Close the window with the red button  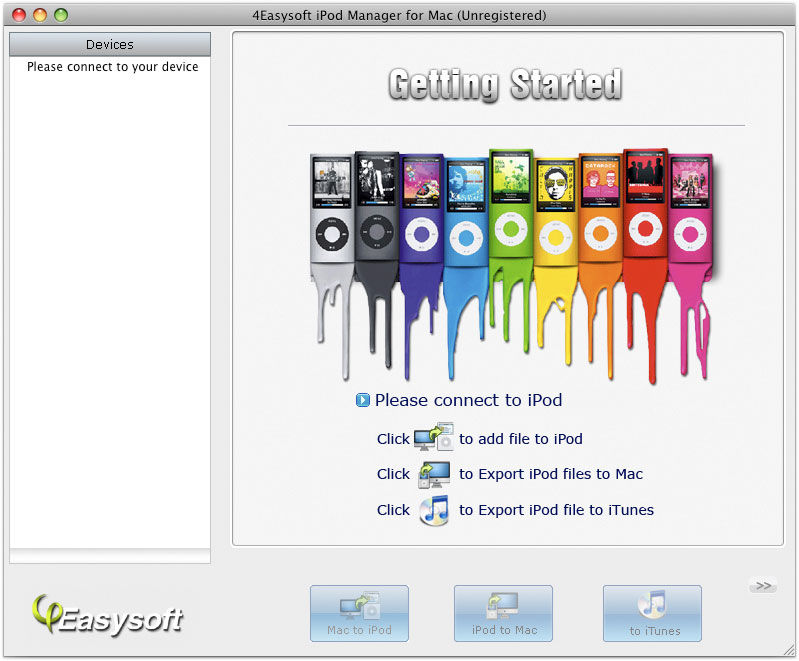19,15
